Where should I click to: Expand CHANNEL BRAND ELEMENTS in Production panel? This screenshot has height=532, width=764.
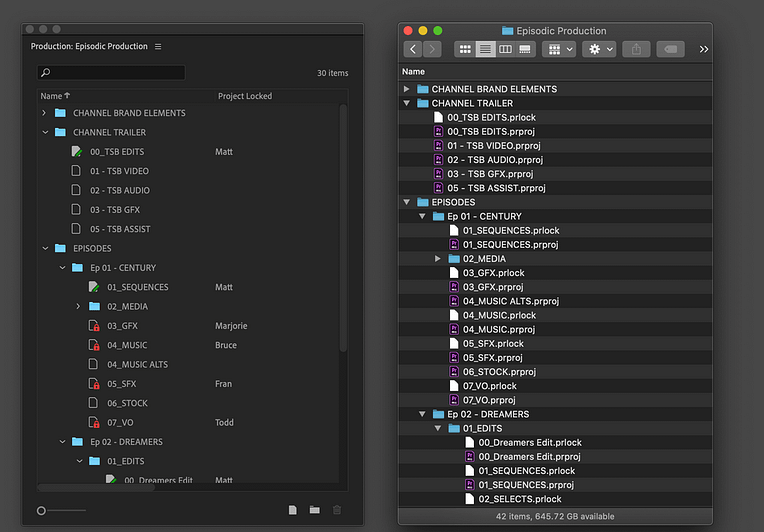(44, 113)
